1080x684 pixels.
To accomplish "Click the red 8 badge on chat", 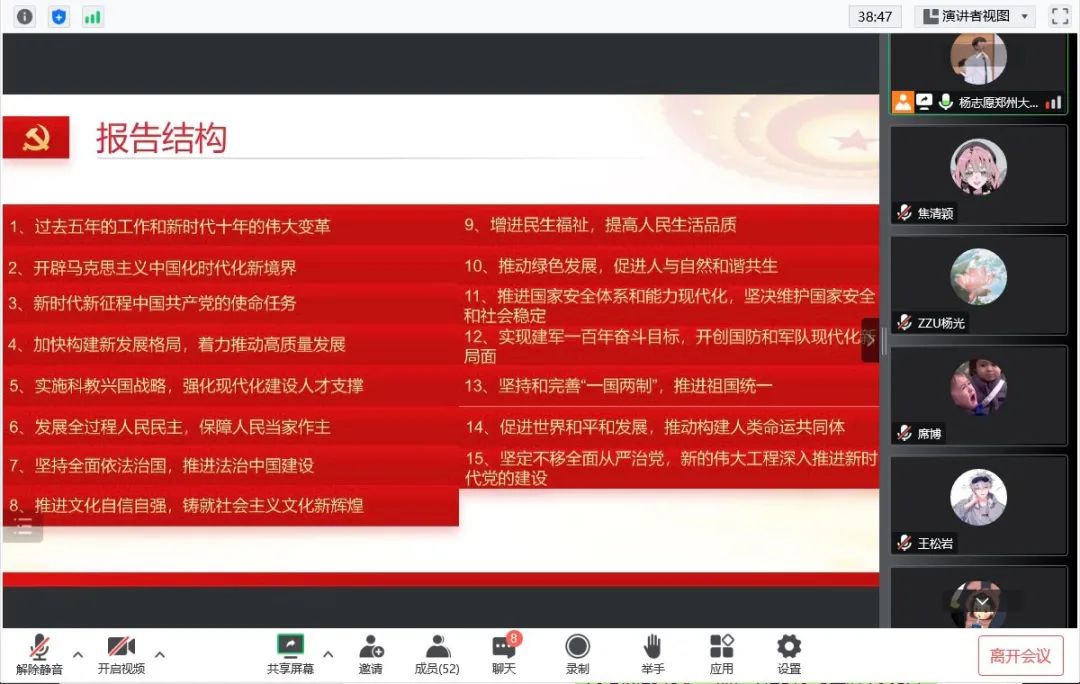I will click(513, 638).
